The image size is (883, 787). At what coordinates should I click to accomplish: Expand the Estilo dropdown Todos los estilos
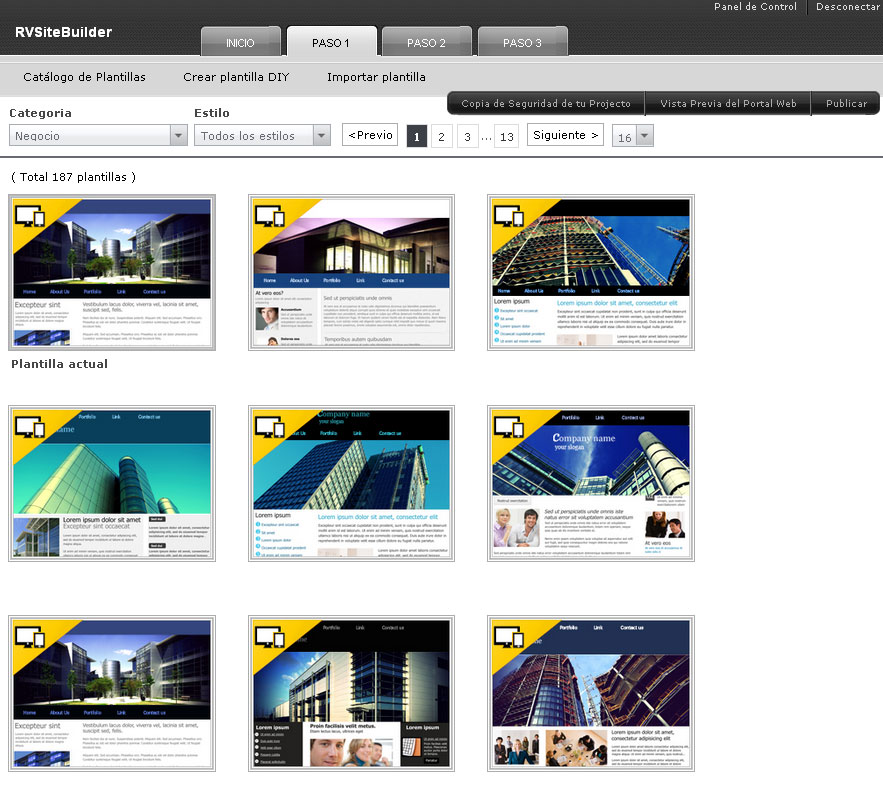point(262,135)
